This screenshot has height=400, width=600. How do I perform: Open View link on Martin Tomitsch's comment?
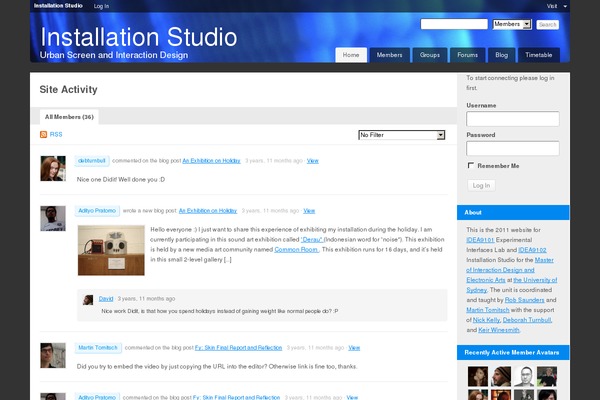354,348
